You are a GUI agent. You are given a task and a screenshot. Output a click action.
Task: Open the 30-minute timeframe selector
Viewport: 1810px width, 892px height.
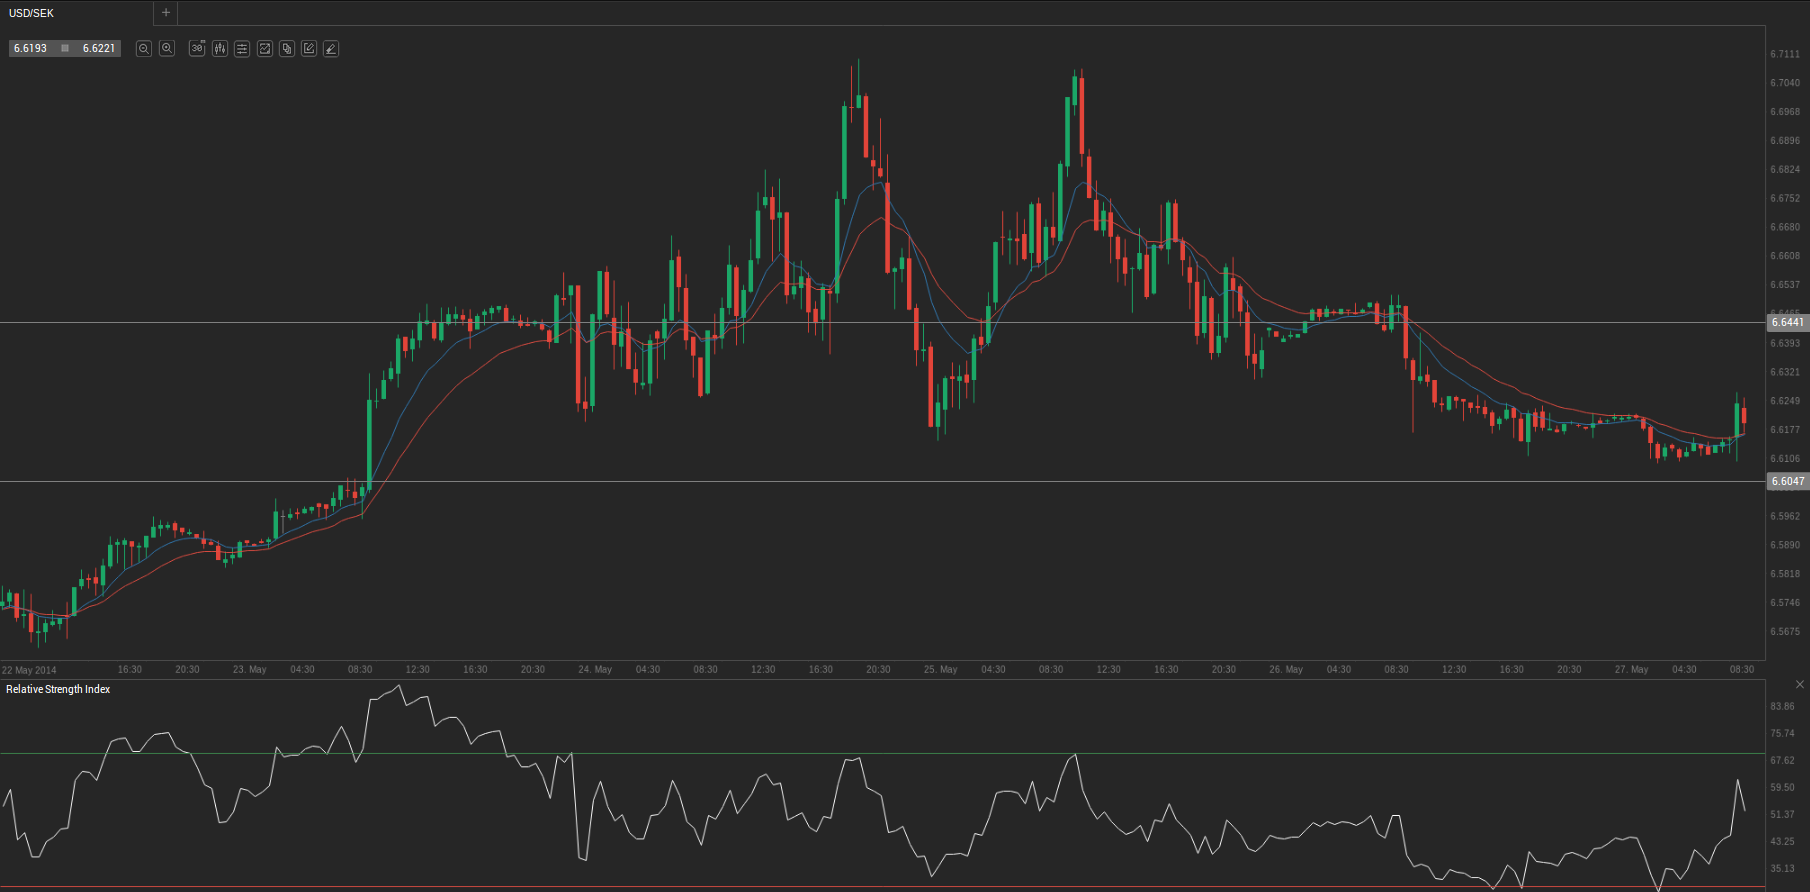click(x=197, y=48)
